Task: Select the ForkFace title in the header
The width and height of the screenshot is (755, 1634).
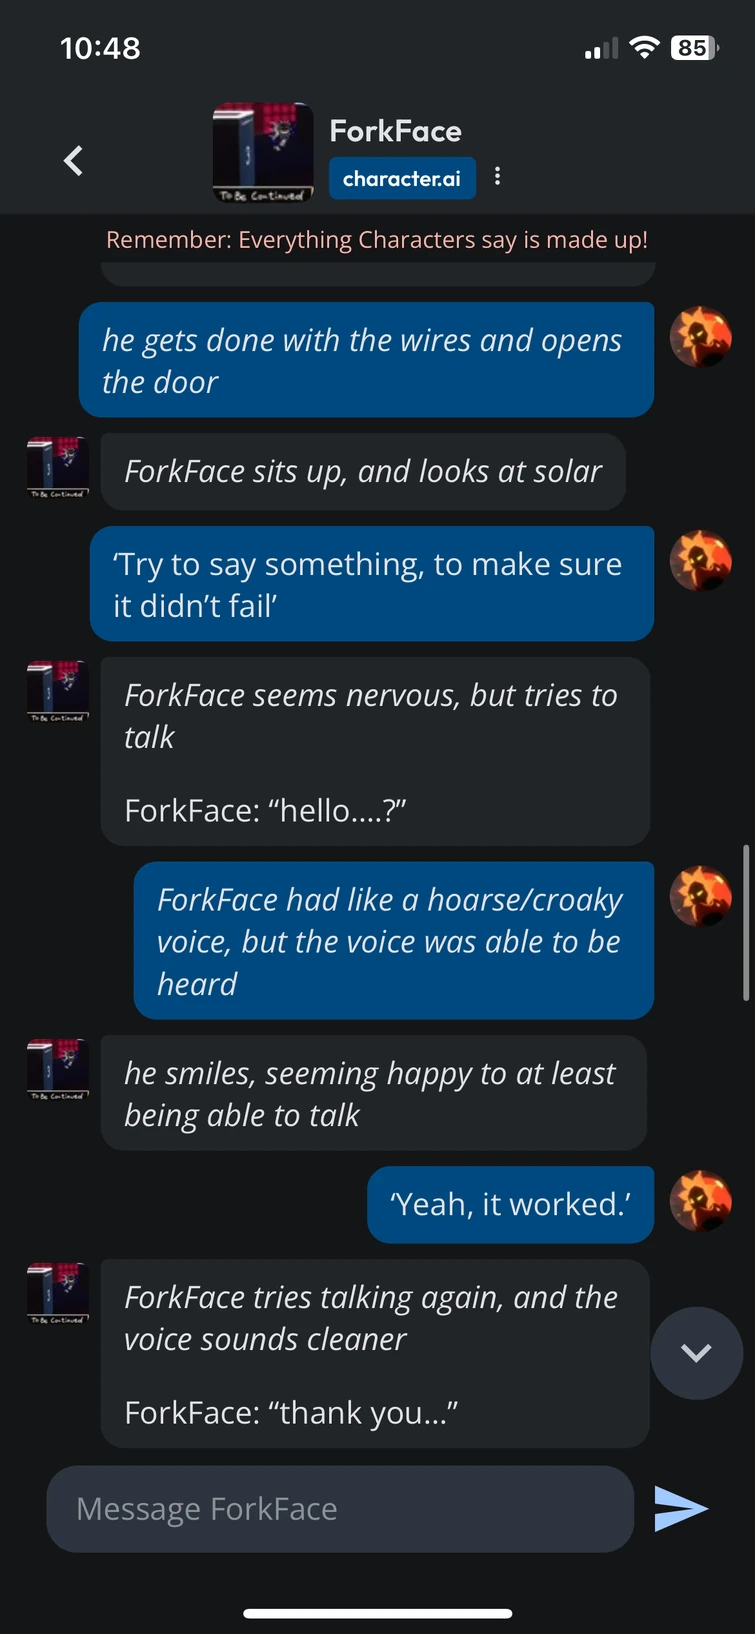Action: [395, 130]
